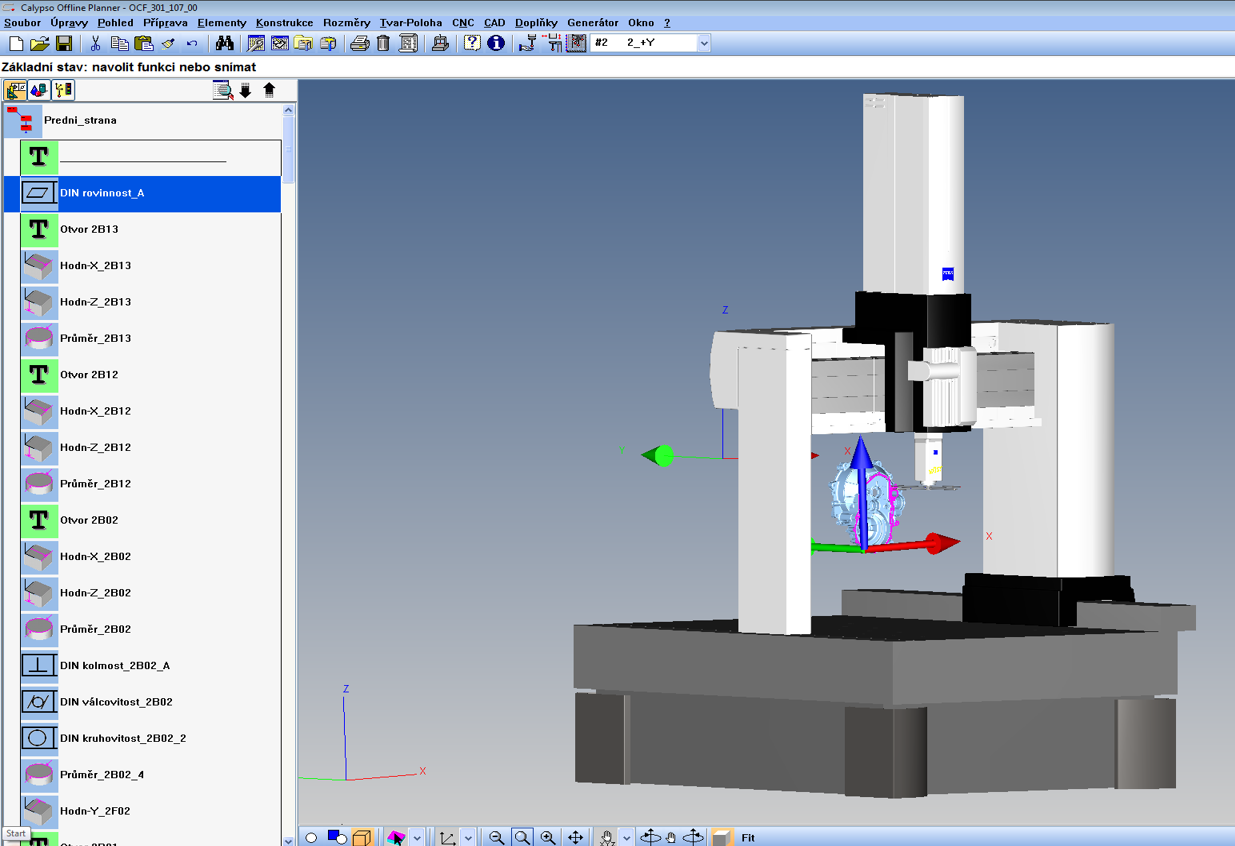Click the trash can Delete icon
Viewport: 1235px width, 846px height.
coord(383,43)
